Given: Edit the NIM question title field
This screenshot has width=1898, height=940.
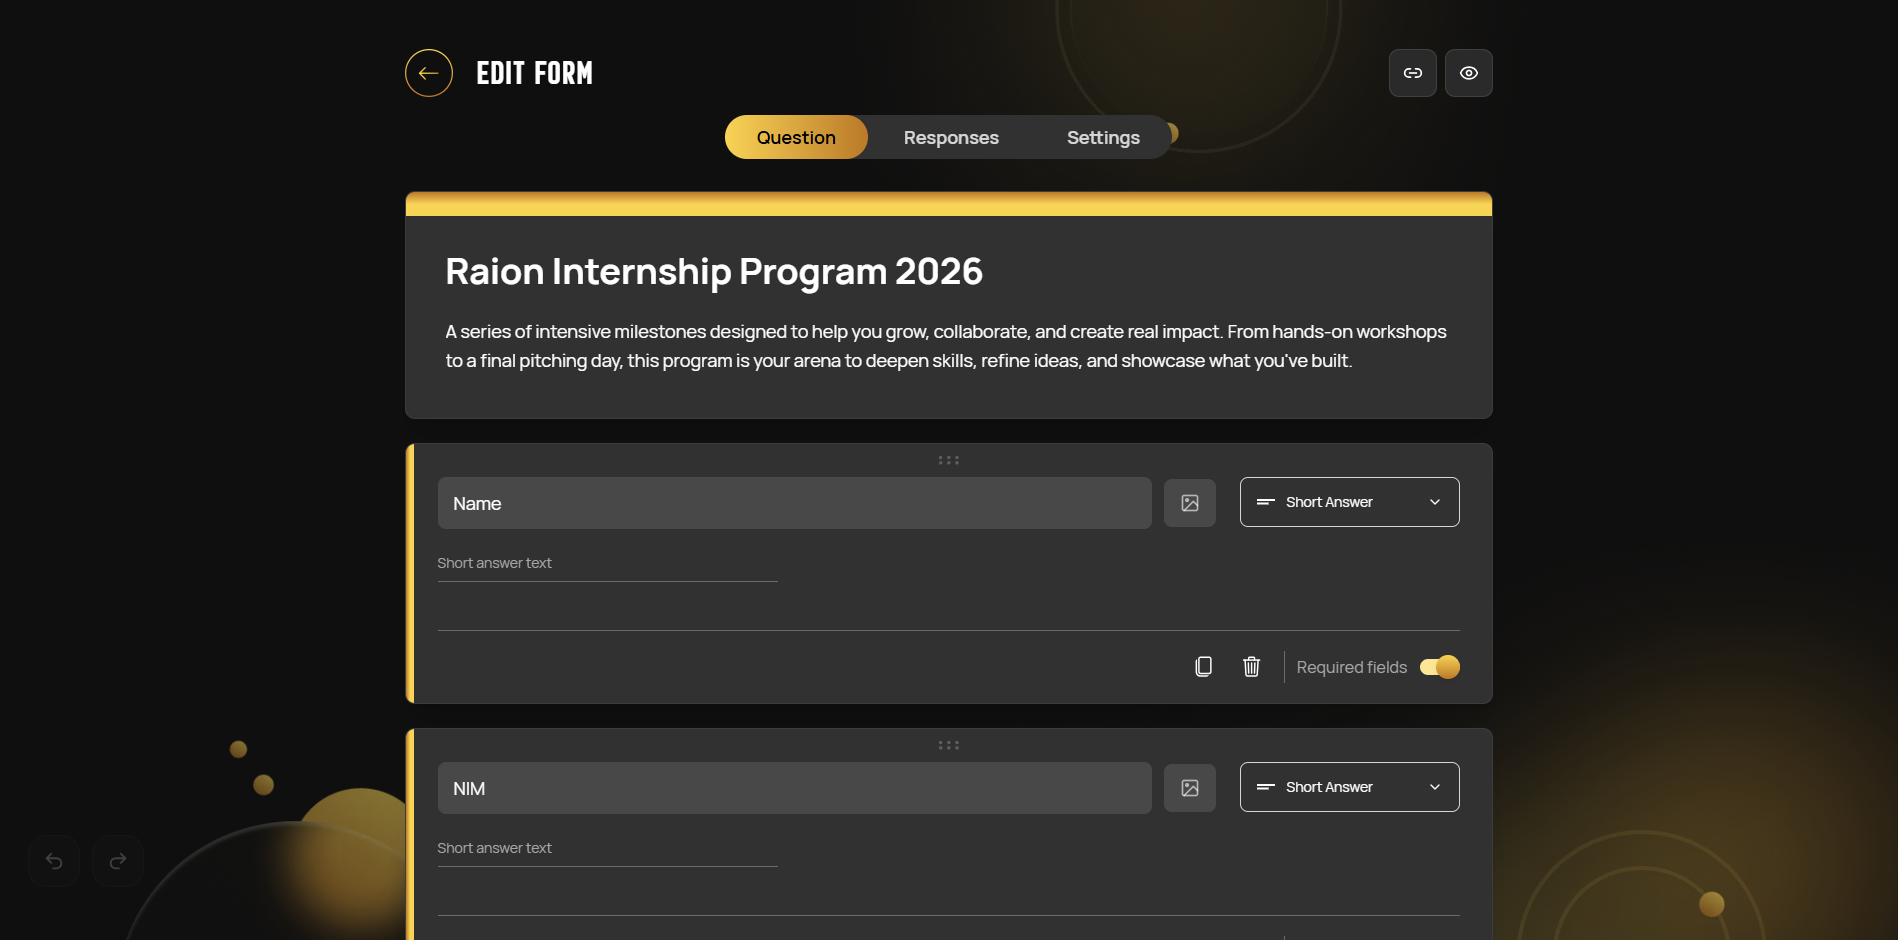Looking at the screenshot, I should [x=795, y=788].
